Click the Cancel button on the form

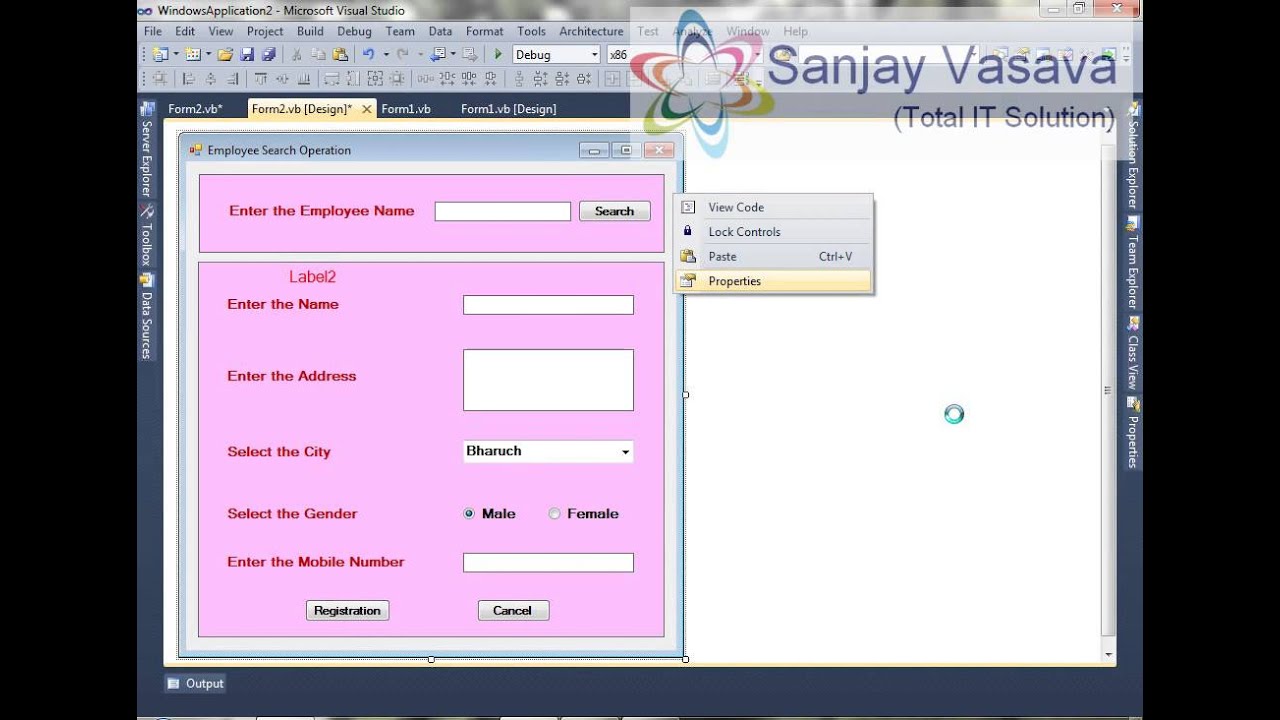pos(512,611)
